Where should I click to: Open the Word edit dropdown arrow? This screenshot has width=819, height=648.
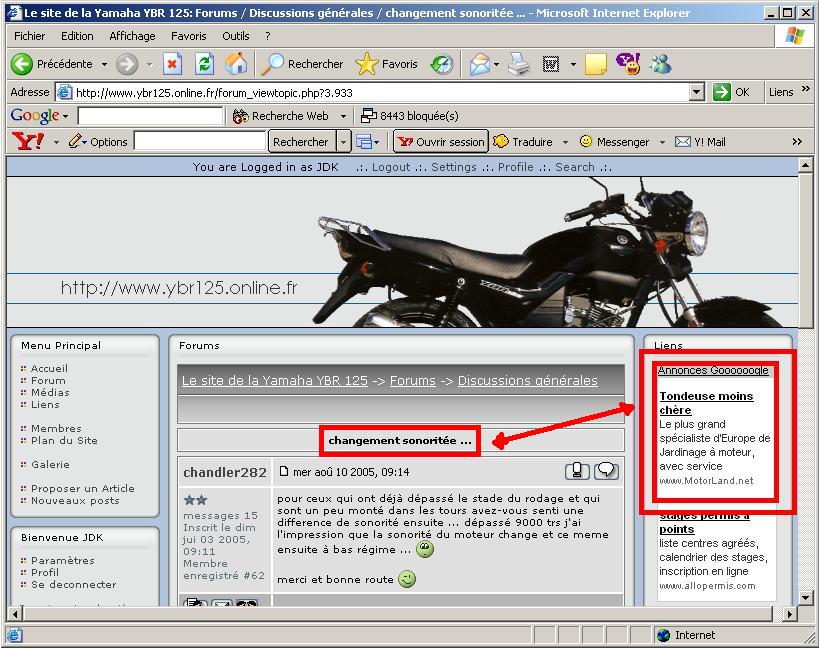click(x=573, y=65)
